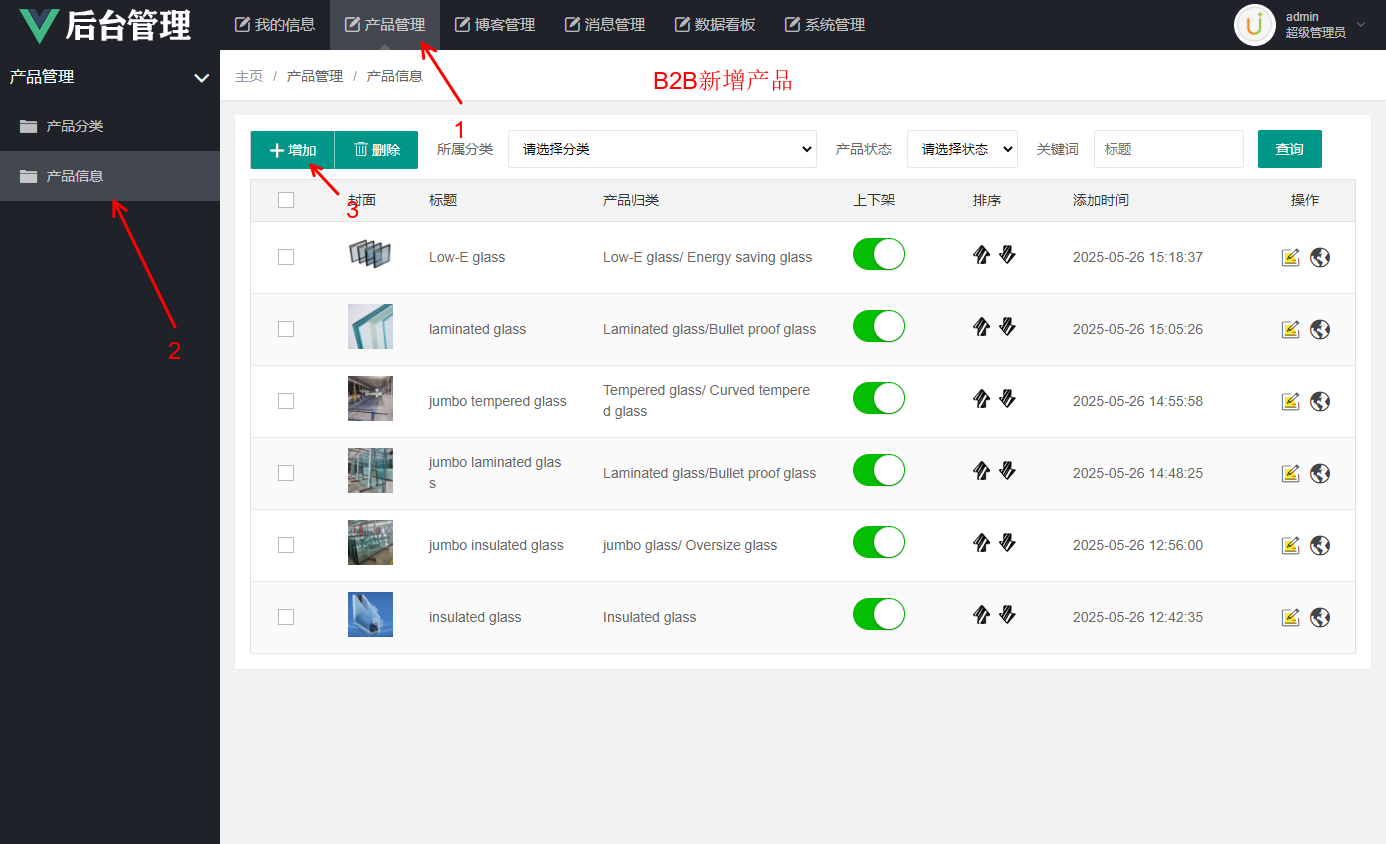Toggle shelf status of jumbo tempered glass
1386x844 pixels.
(x=879, y=398)
